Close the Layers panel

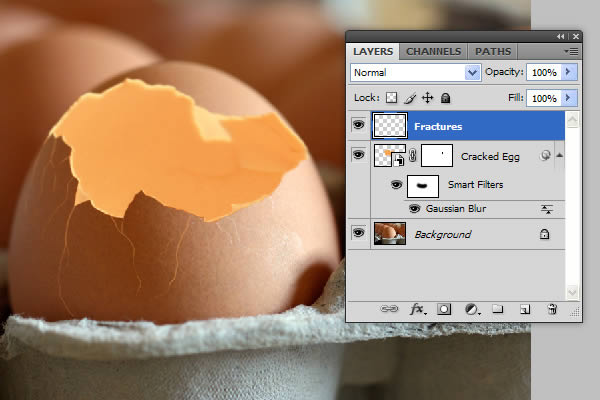(576, 36)
